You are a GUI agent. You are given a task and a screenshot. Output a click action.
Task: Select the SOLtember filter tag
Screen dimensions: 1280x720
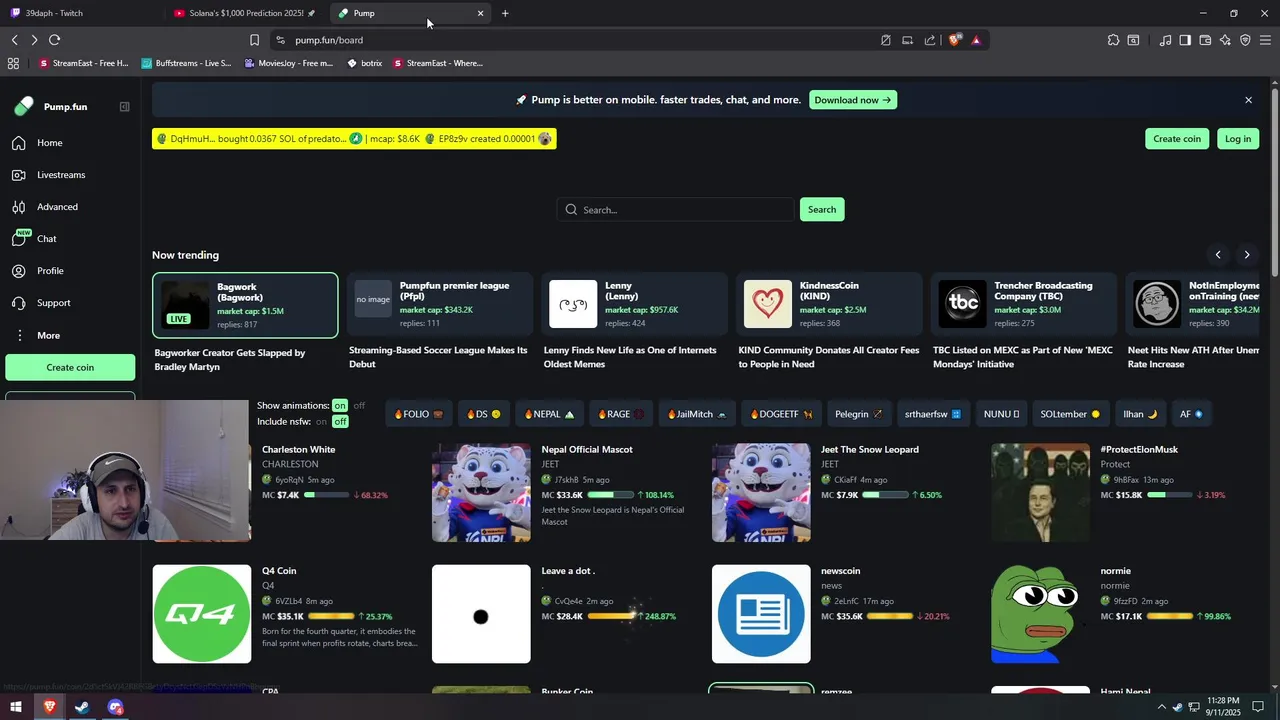1070,414
